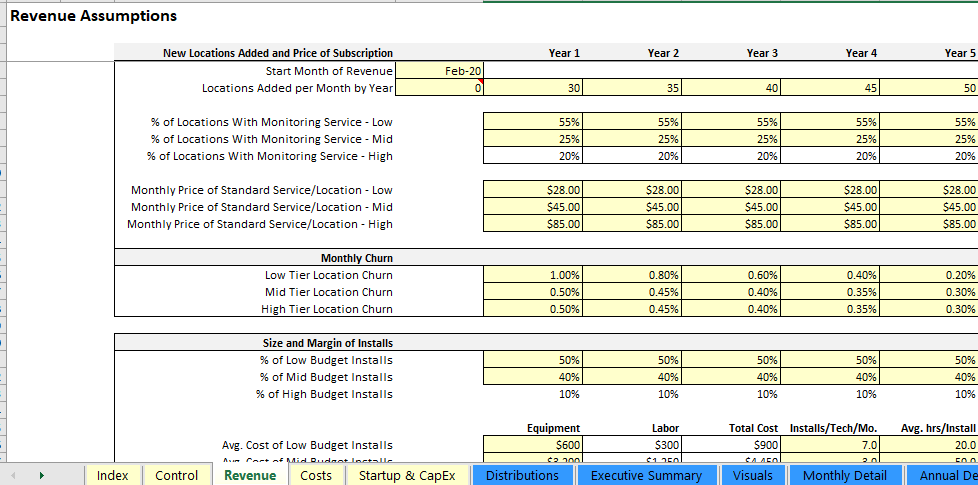Click the Revenue Assumptions heading
978x485 pixels.
click(x=94, y=16)
